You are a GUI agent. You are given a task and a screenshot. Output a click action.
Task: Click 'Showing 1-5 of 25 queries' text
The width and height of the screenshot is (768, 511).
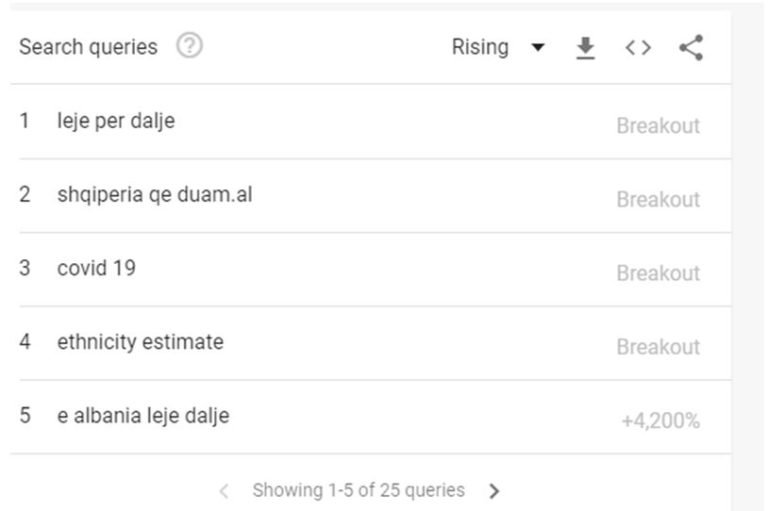358,490
